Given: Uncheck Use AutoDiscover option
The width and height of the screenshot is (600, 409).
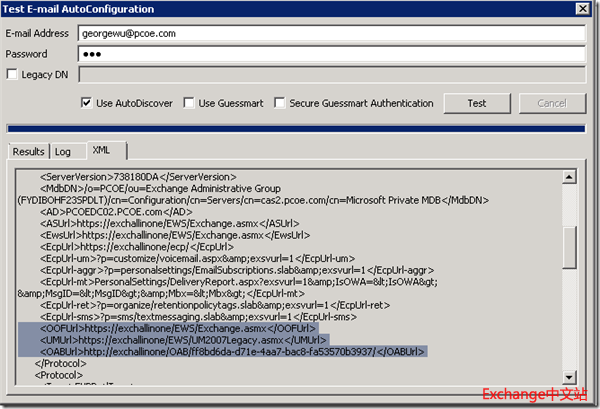Looking at the screenshot, I should (87, 103).
